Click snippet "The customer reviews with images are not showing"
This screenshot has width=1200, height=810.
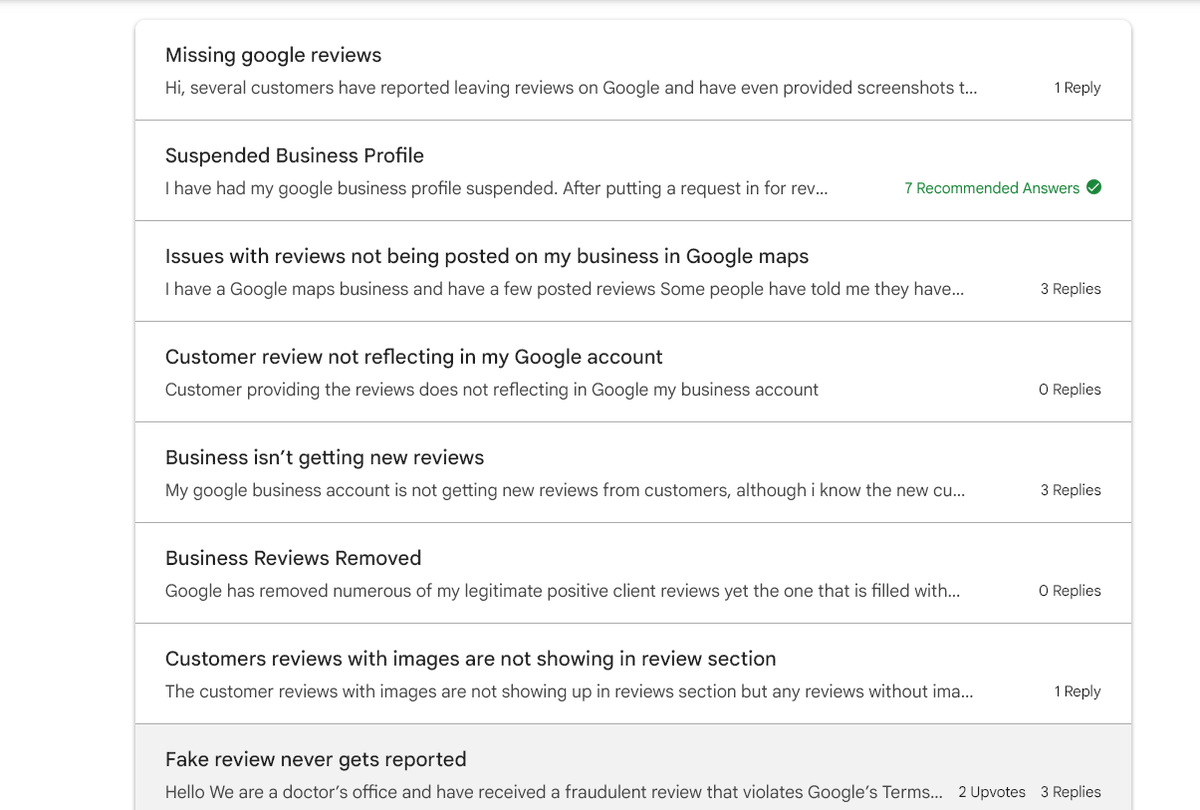569,692
